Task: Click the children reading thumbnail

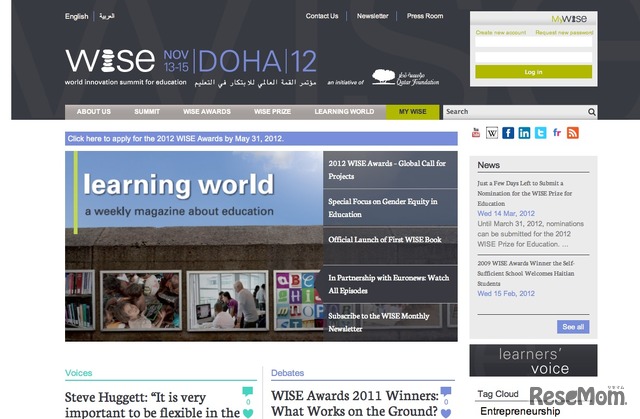Action: tap(141, 300)
